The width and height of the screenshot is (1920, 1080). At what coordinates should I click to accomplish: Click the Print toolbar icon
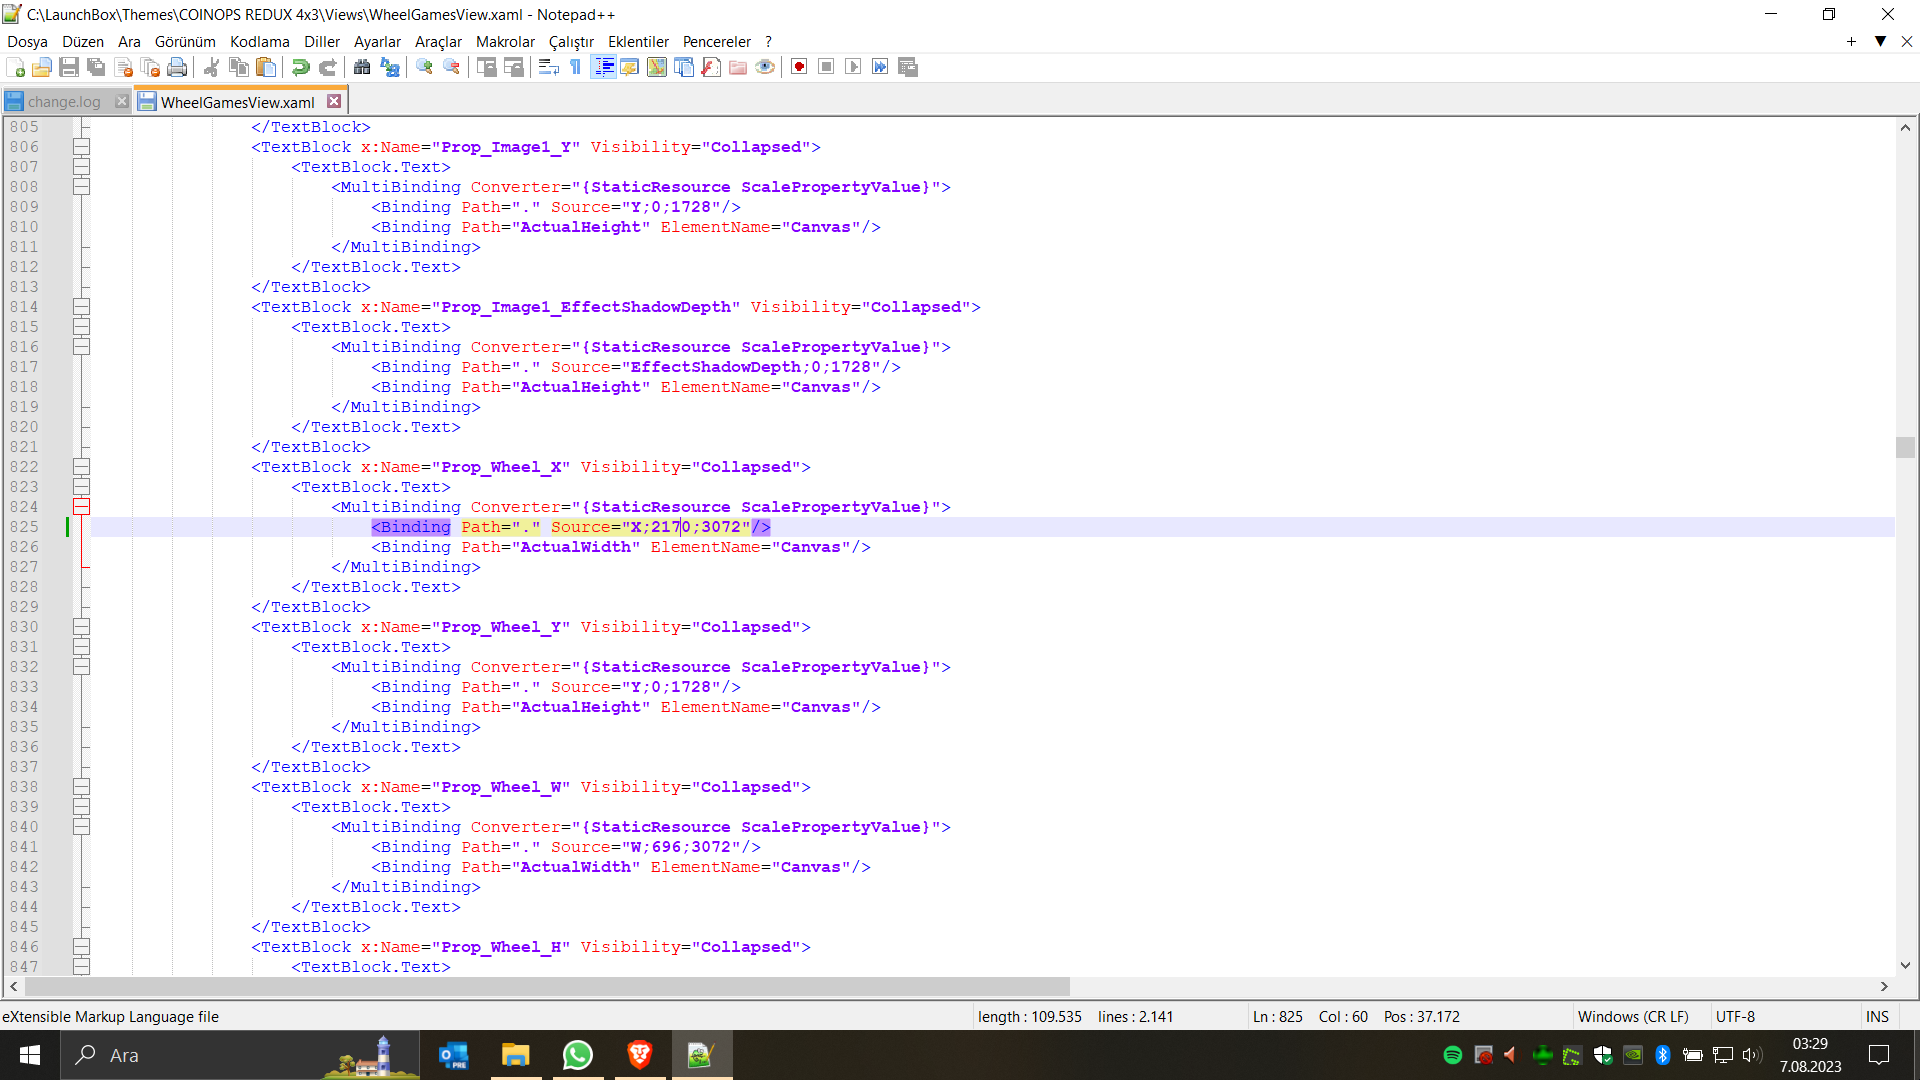tap(178, 67)
